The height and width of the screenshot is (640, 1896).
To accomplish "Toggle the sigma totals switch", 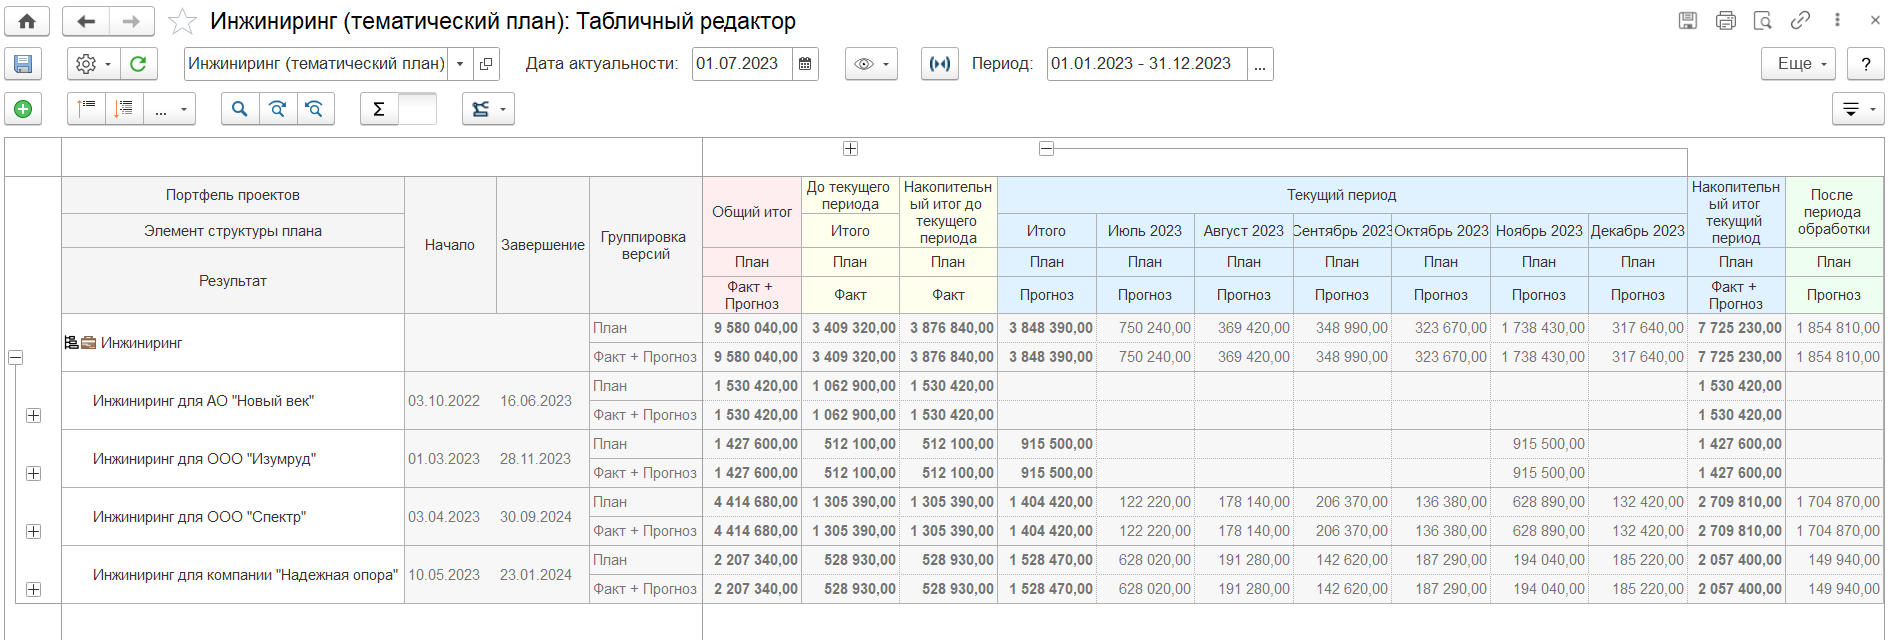I will click(x=417, y=109).
